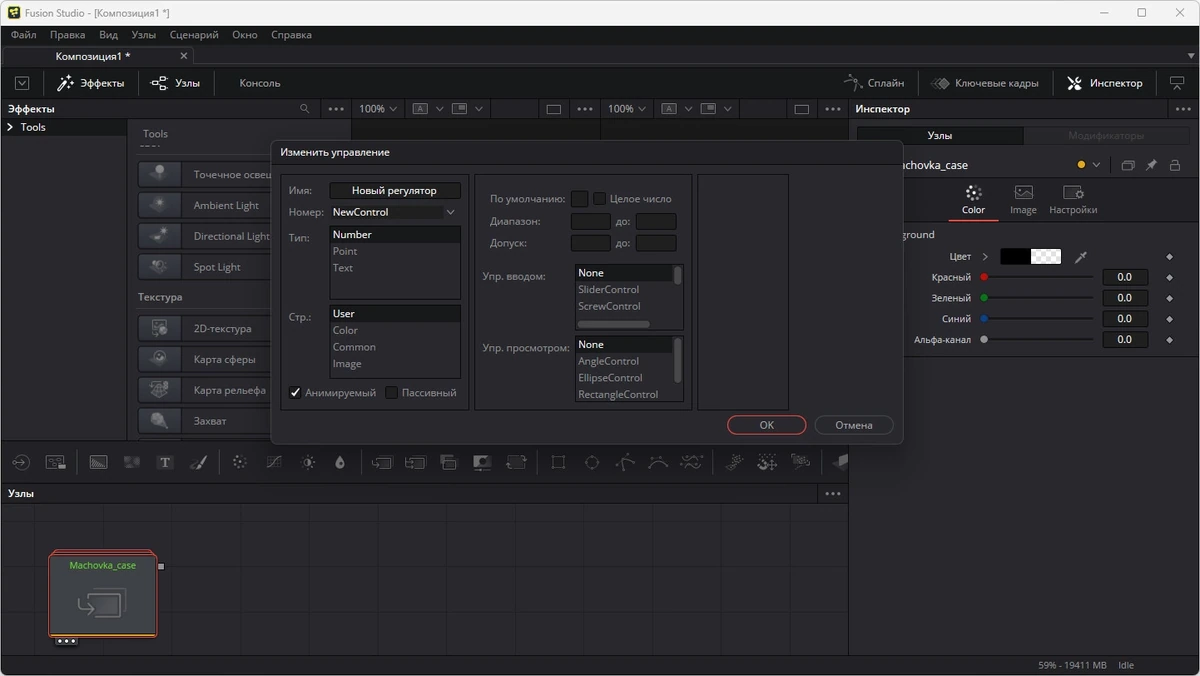Add a Blur node (droplet icon)
Viewport: 1200px width, 676px height.
coord(340,462)
